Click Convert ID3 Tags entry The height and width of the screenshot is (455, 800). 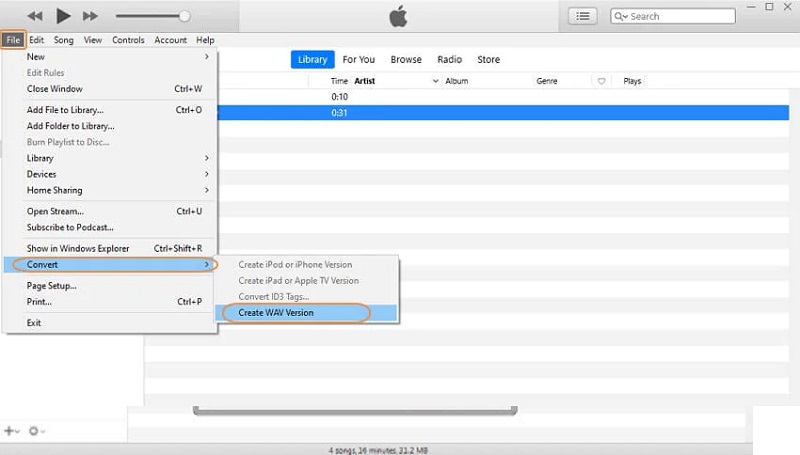coord(306,297)
